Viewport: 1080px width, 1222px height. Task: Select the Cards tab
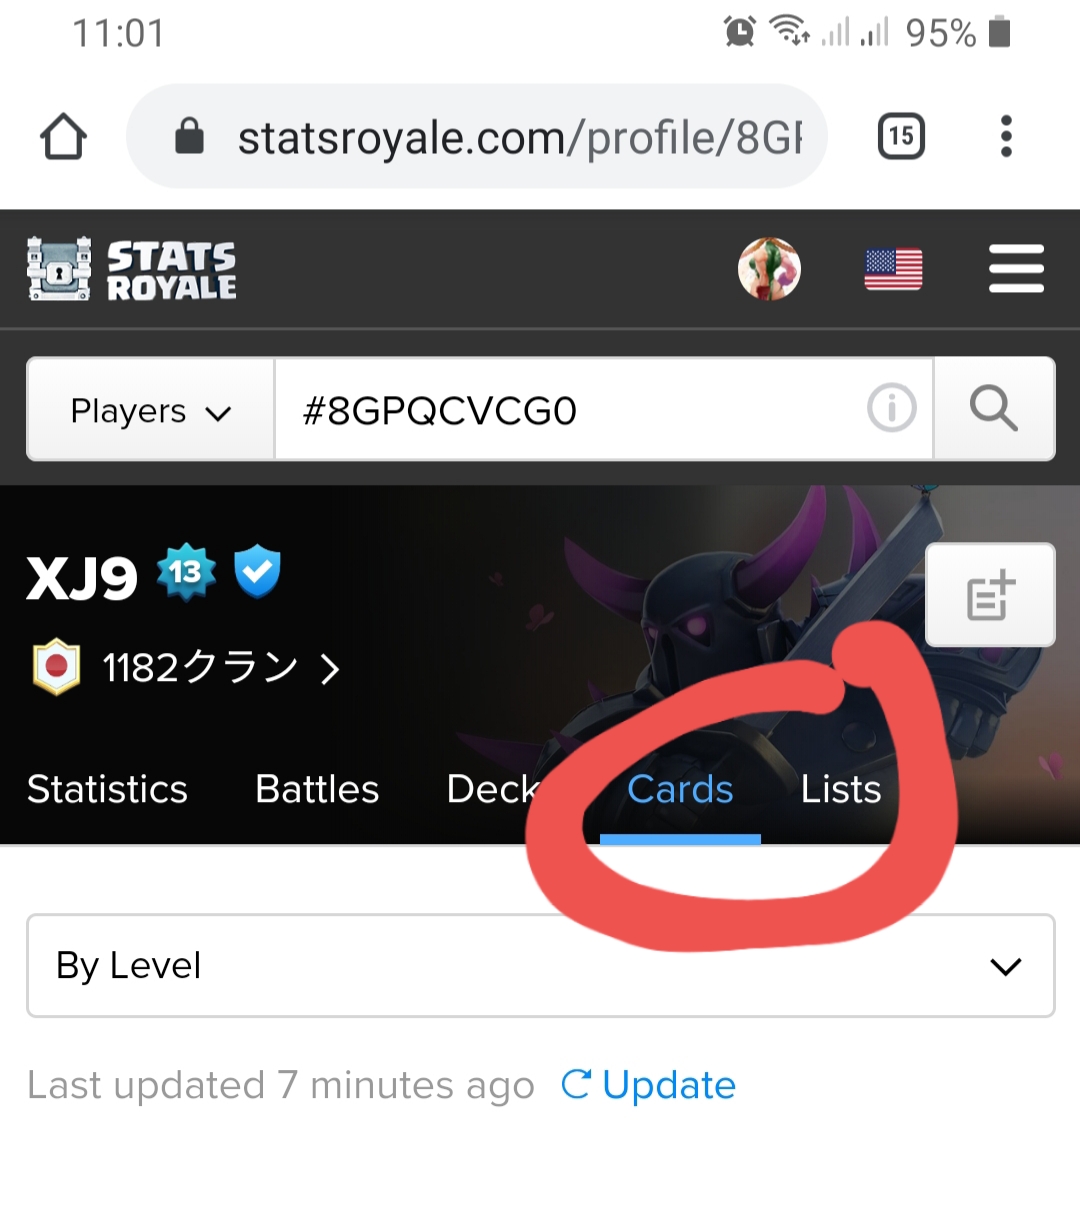click(x=680, y=789)
